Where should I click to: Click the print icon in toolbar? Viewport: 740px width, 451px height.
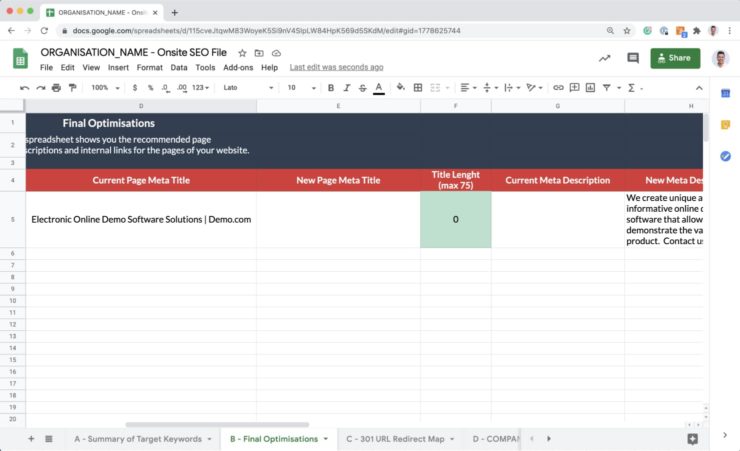(56, 88)
